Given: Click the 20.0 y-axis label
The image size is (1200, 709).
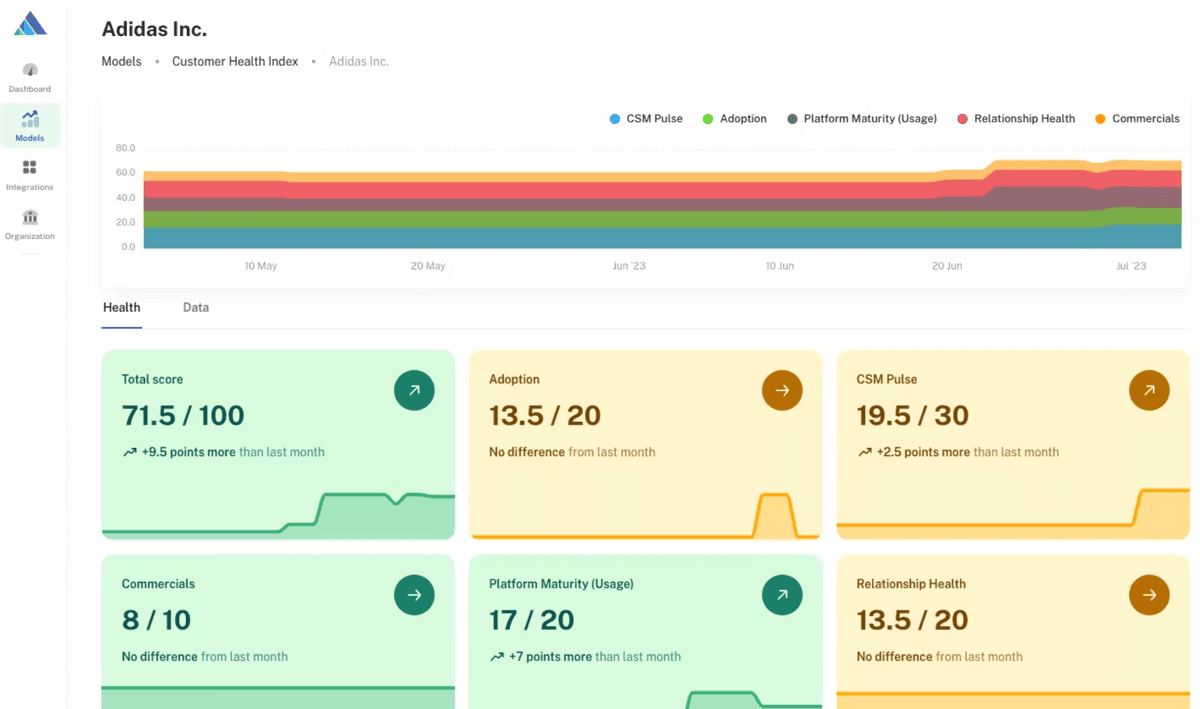Looking at the screenshot, I should [x=125, y=222].
